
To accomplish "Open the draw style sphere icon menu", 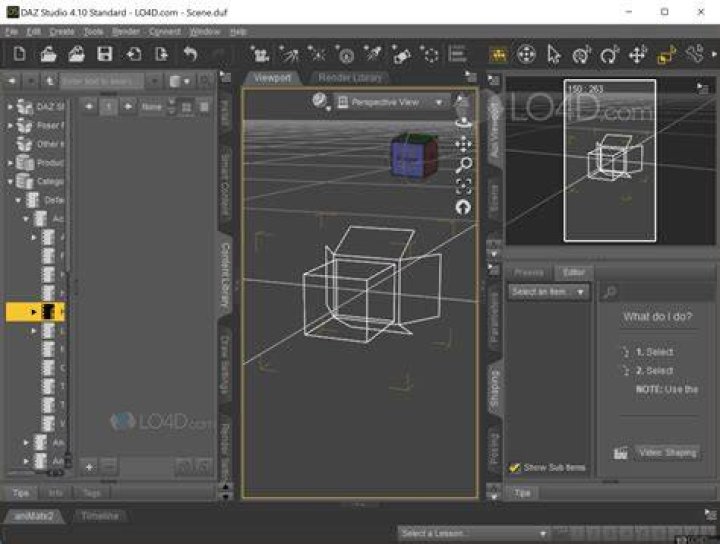I will (x=320, y=101).
